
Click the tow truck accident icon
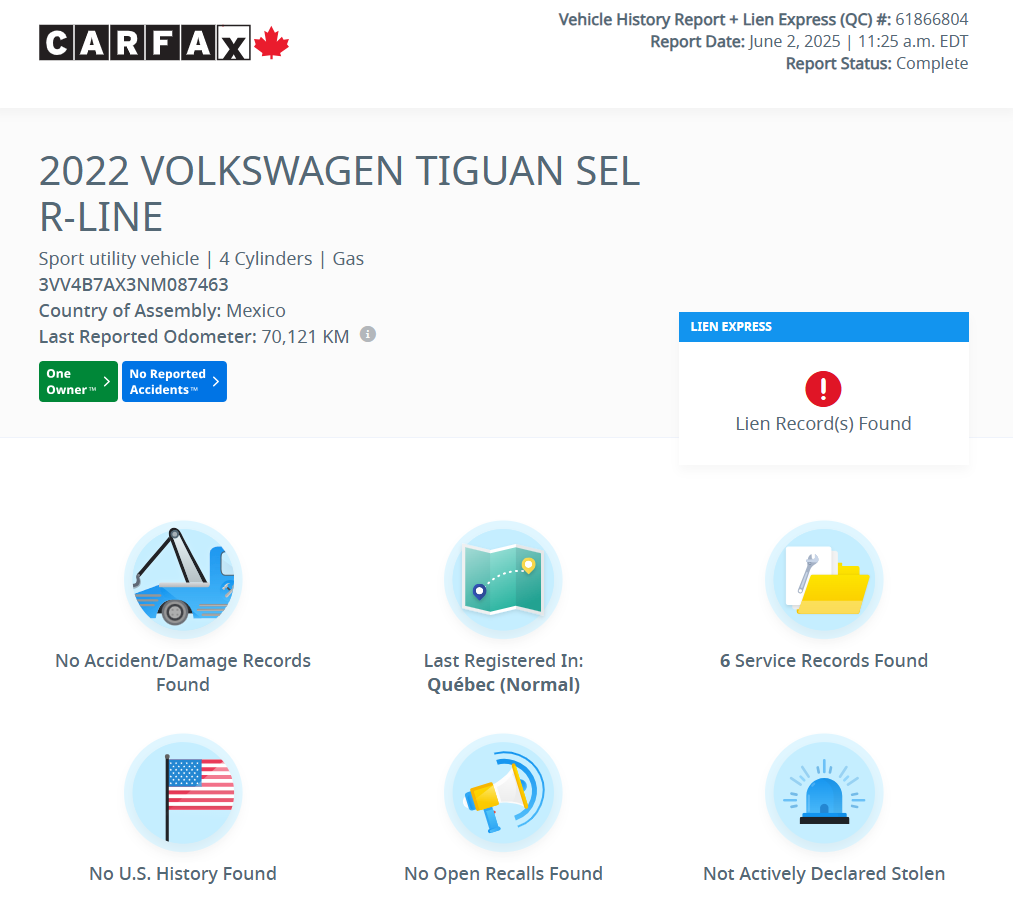tap(183, 580)
